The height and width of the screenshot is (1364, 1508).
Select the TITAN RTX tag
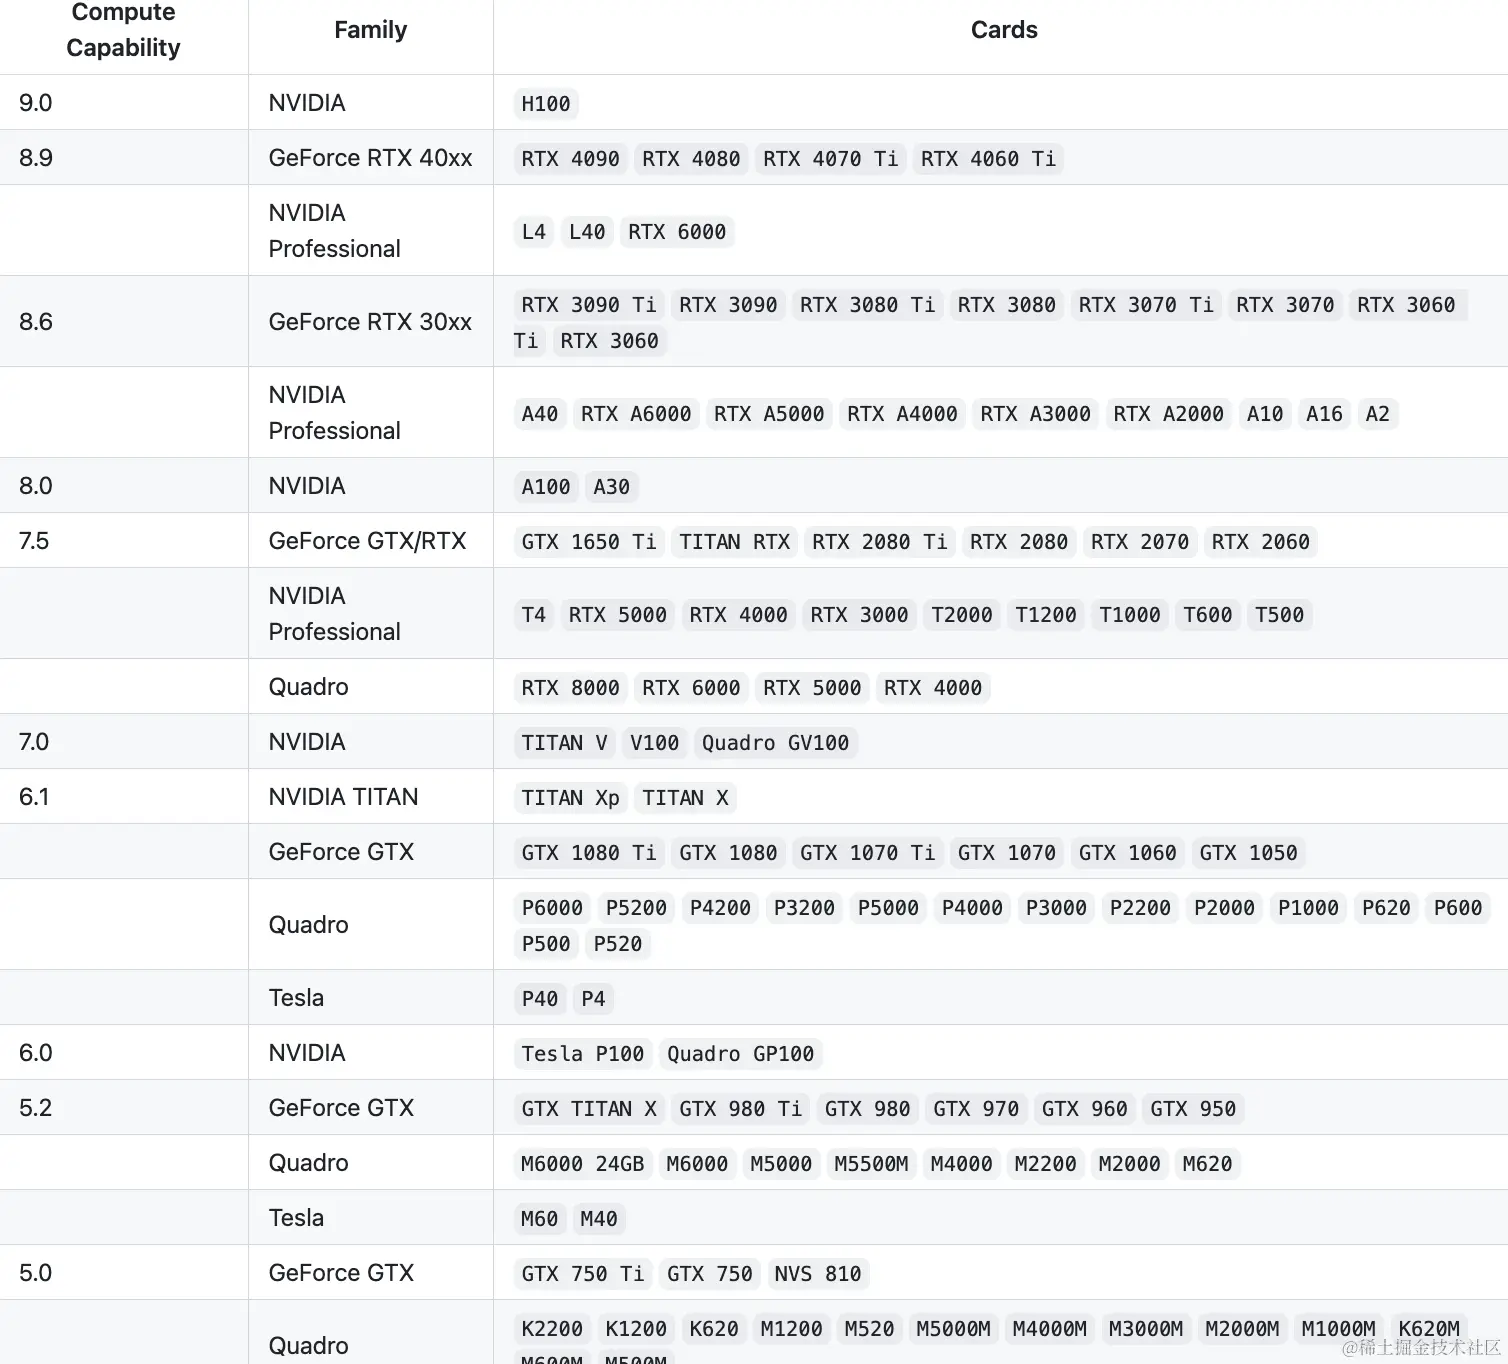pos(734,542)
